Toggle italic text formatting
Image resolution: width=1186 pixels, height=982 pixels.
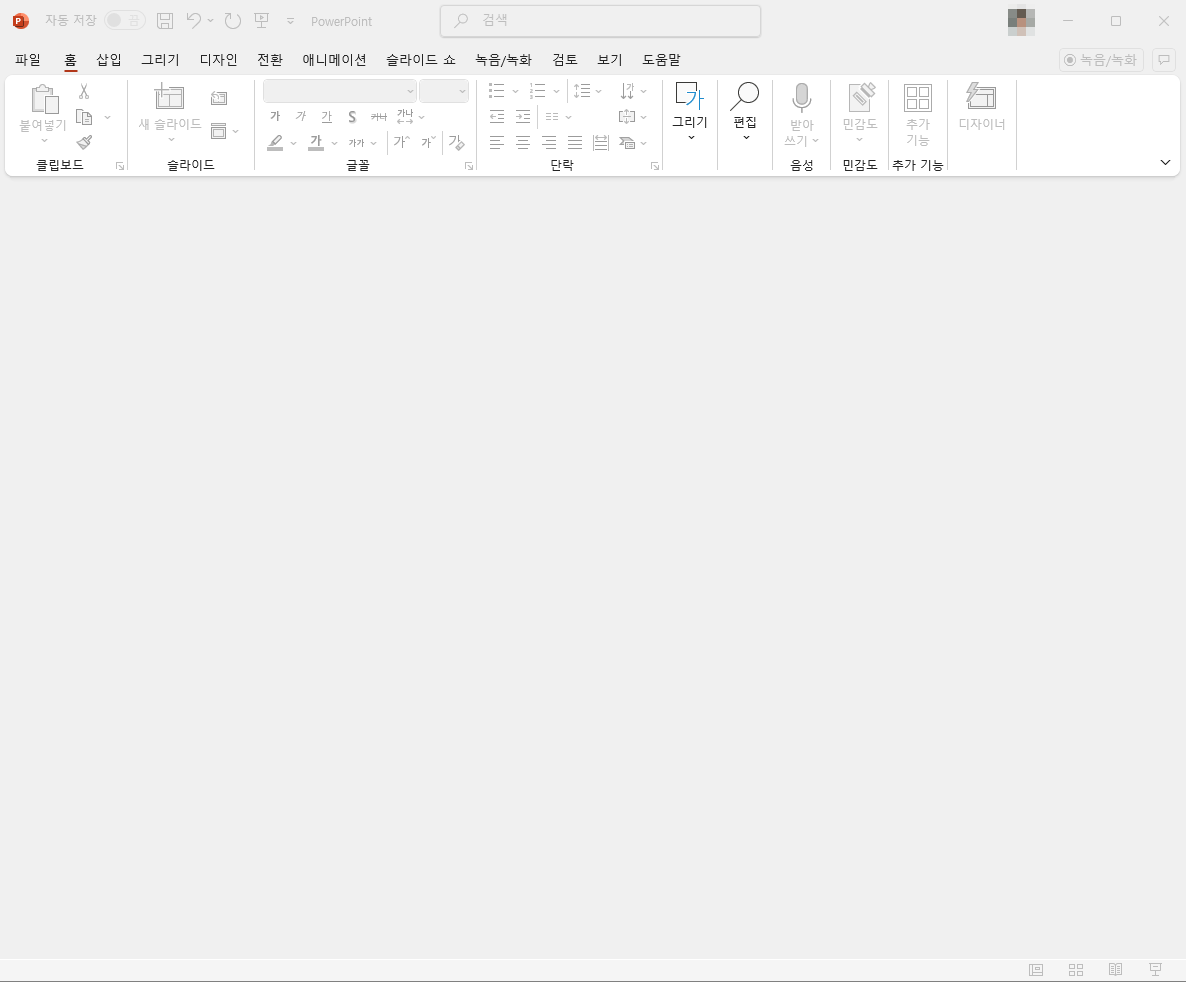click(x=301, y=117)
